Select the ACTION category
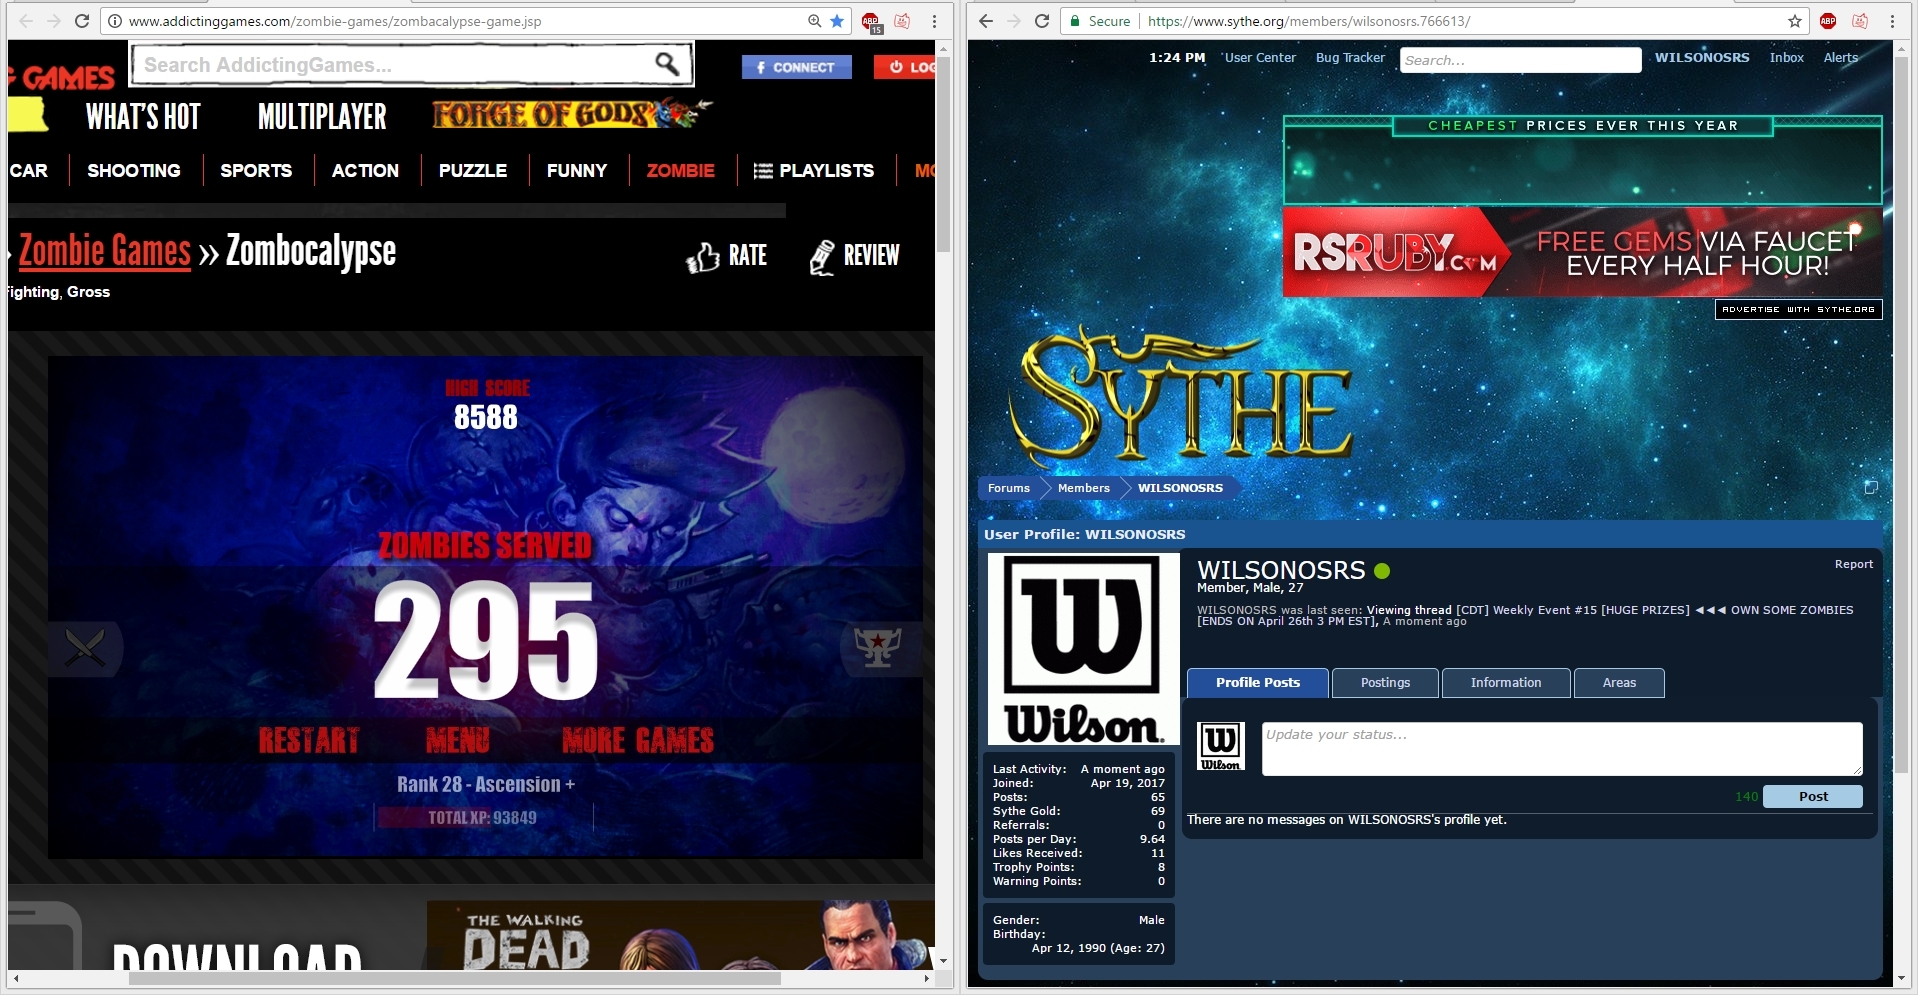Screen dimensions: 1918x995 (x=365, y=171)
